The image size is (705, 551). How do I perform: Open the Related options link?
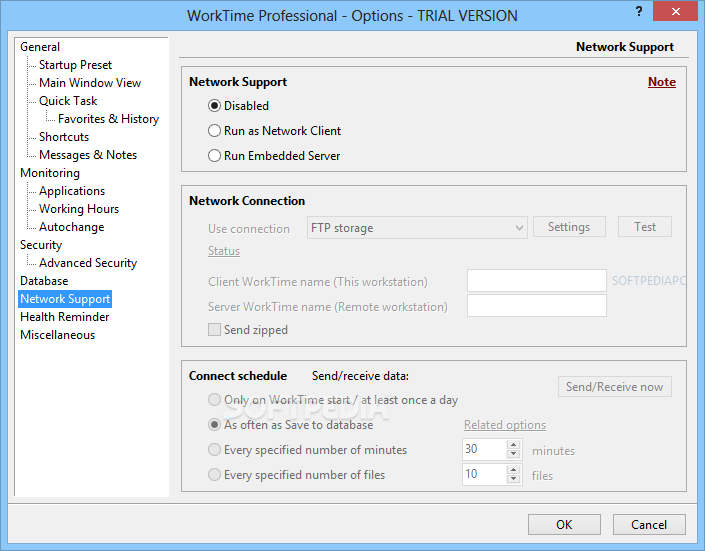(x=505, y=425)
